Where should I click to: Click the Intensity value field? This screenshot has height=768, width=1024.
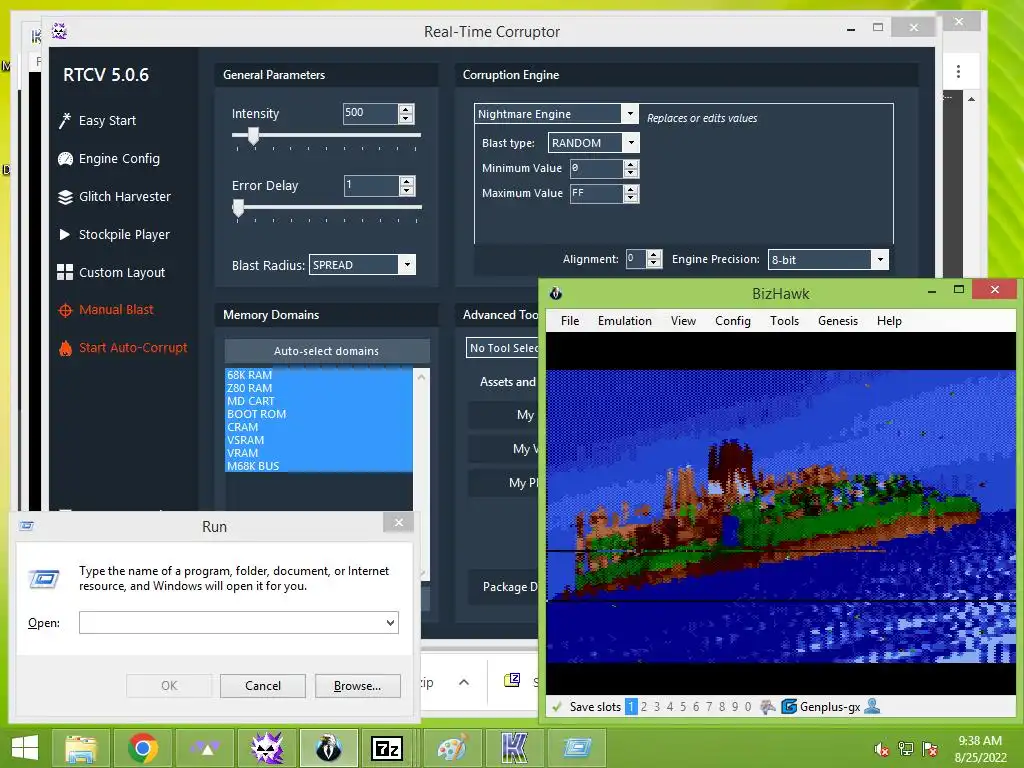(x=370, y=113)
